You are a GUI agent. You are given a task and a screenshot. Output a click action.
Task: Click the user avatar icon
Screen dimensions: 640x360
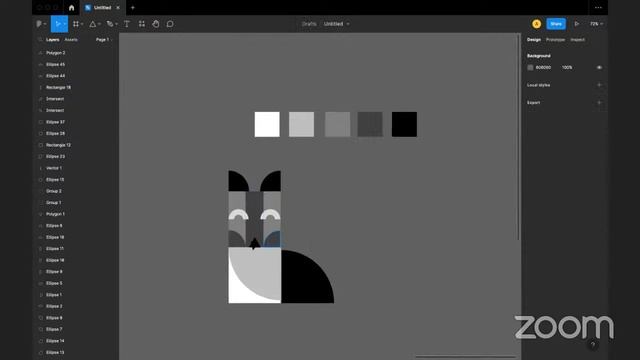536,24
